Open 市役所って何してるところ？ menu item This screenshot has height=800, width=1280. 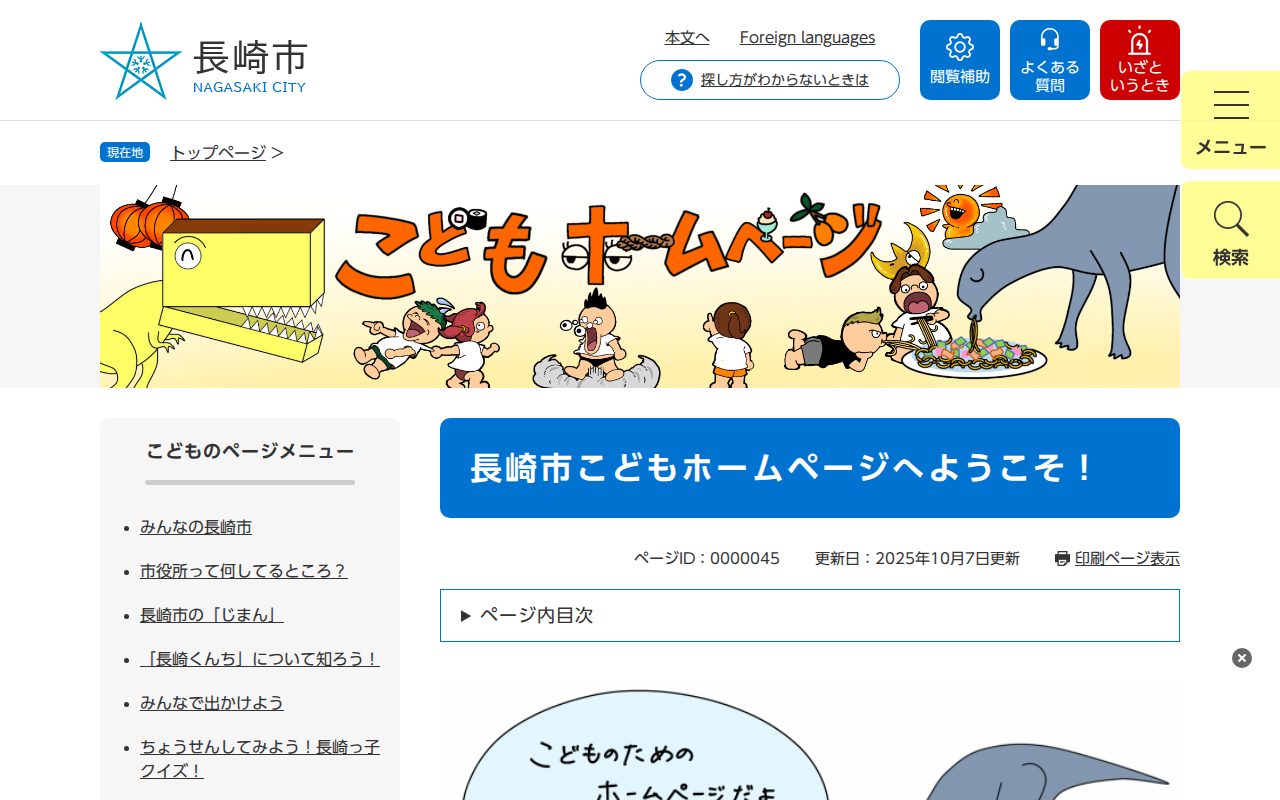point(244,571)
